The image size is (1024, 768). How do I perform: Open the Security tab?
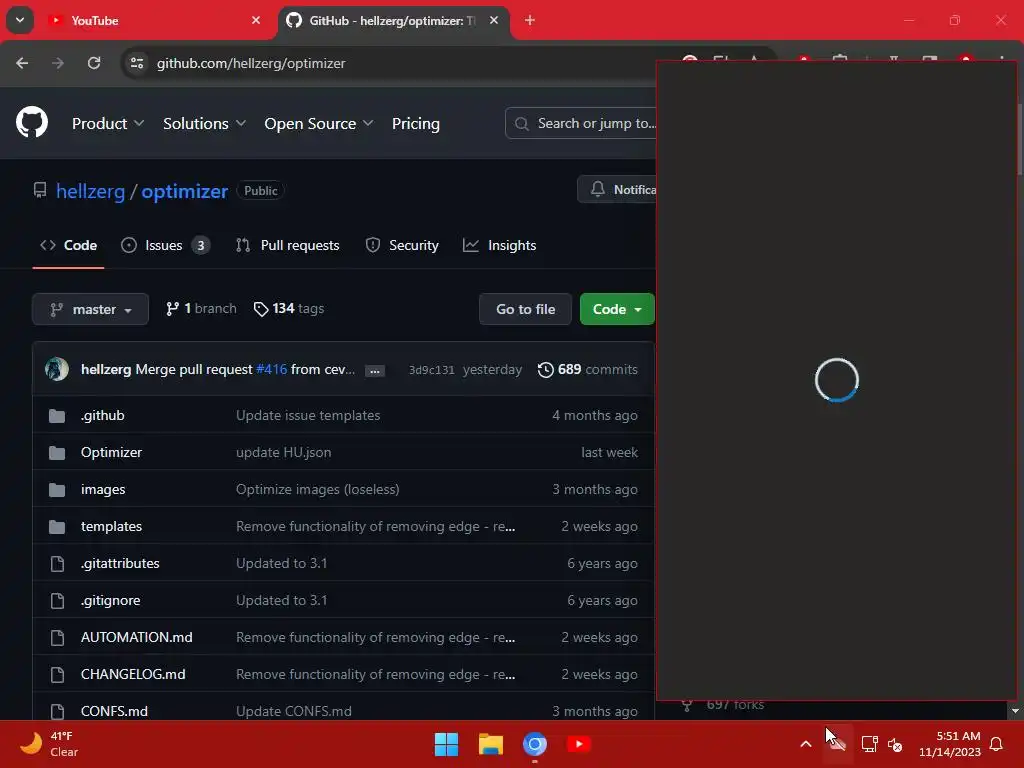[x=402, y=246]
